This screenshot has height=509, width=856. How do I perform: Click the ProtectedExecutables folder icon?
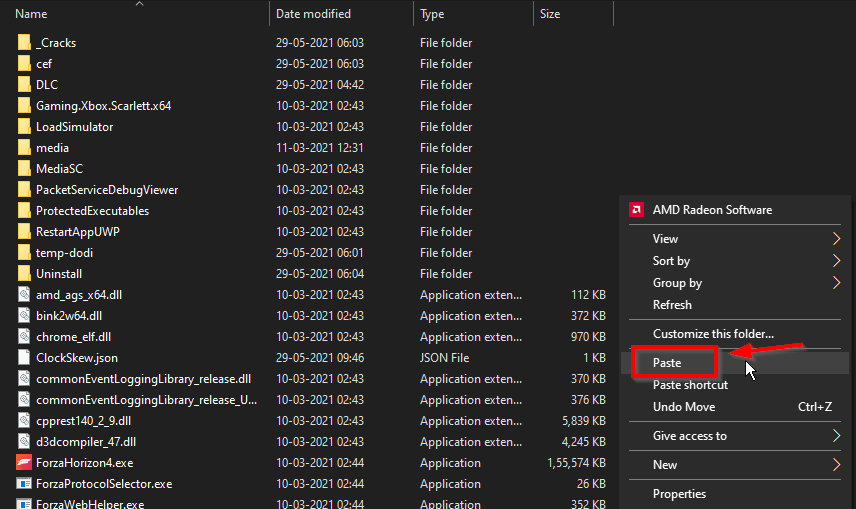click(x=24, y=211)
